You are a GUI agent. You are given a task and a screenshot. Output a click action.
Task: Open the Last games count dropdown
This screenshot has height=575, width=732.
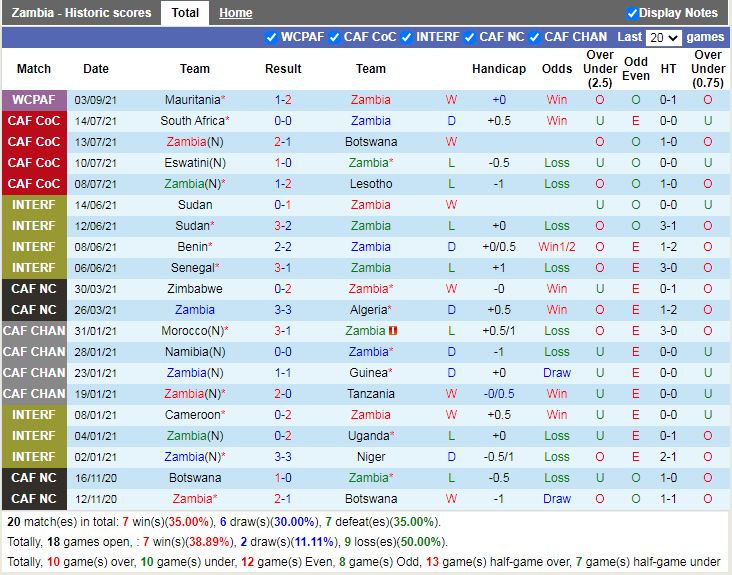point(663,38)
